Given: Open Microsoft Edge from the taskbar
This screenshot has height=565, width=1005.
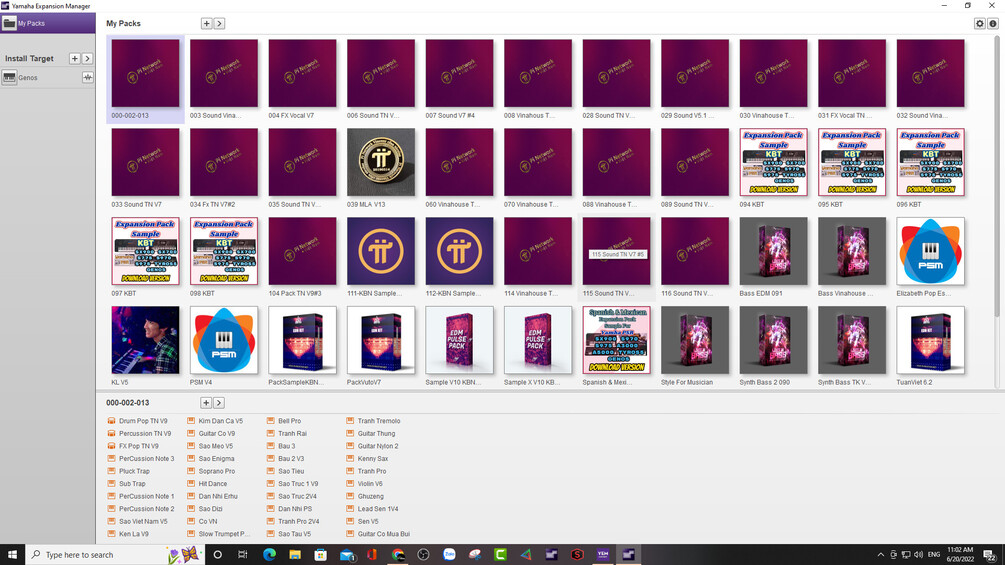Looking at the screenshot, I should pyautogui.click(x=269, y=555).
